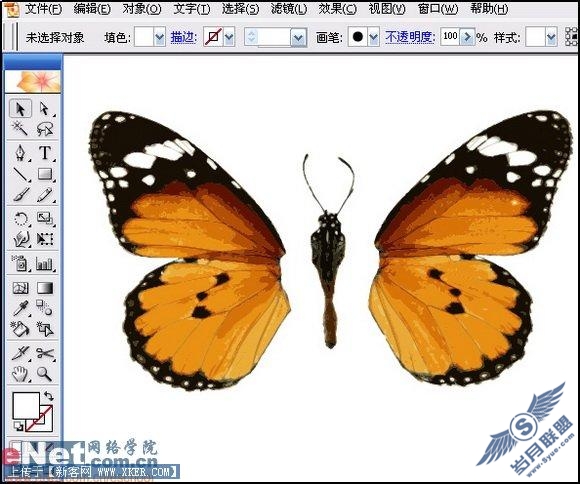Screen dimensions: 580x484
Task: Open the 样式 style dropdown
Action: [x=551, y=37]
